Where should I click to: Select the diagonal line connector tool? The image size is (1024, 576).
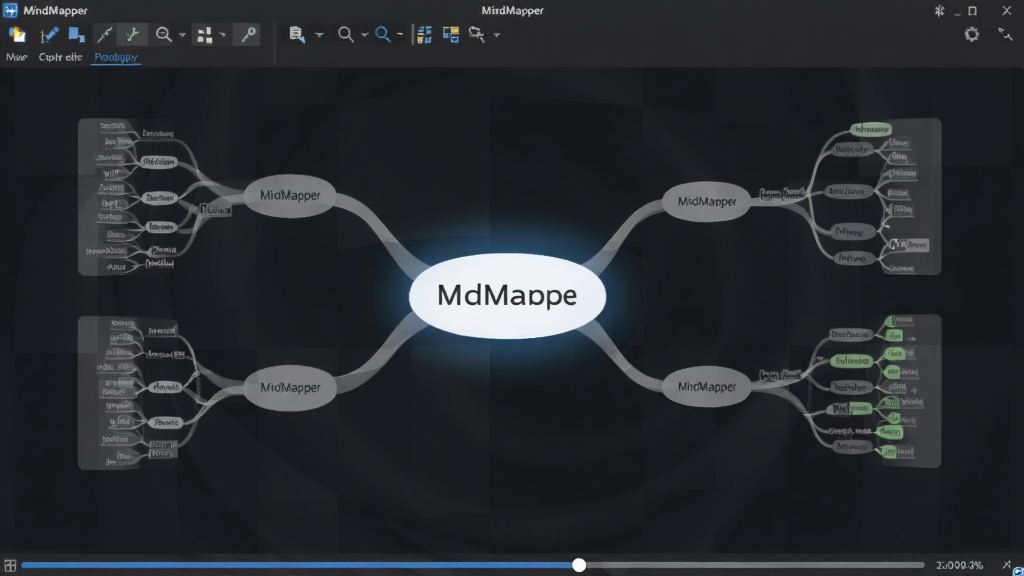tap(104, 35)
